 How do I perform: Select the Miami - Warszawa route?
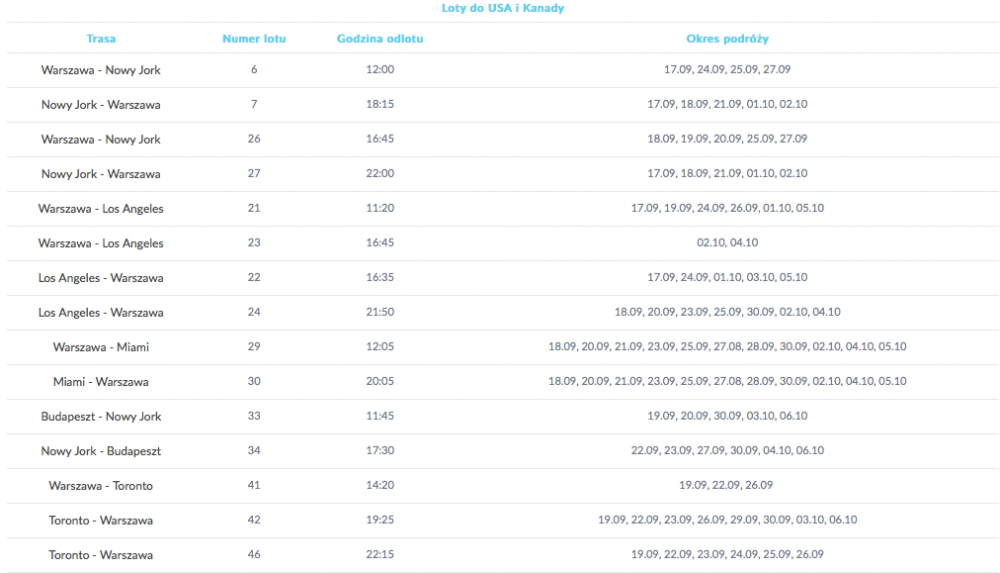point(101,382)
